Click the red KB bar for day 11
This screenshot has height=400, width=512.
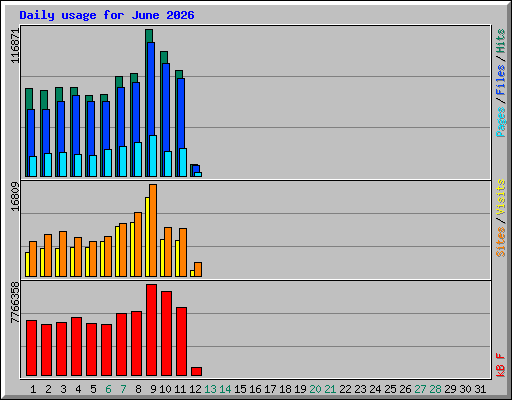pos(181,342)
